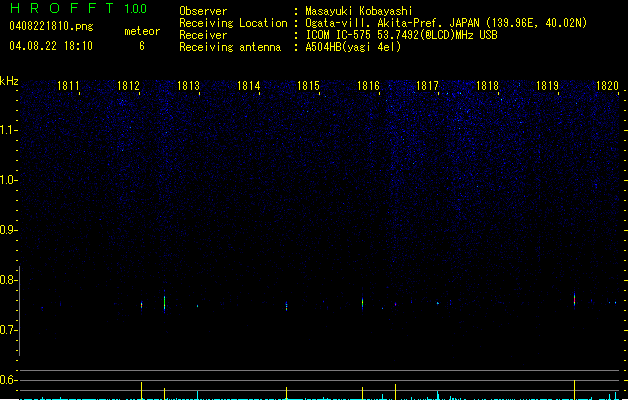Click the 'meteor' count label

pos(142,31)
